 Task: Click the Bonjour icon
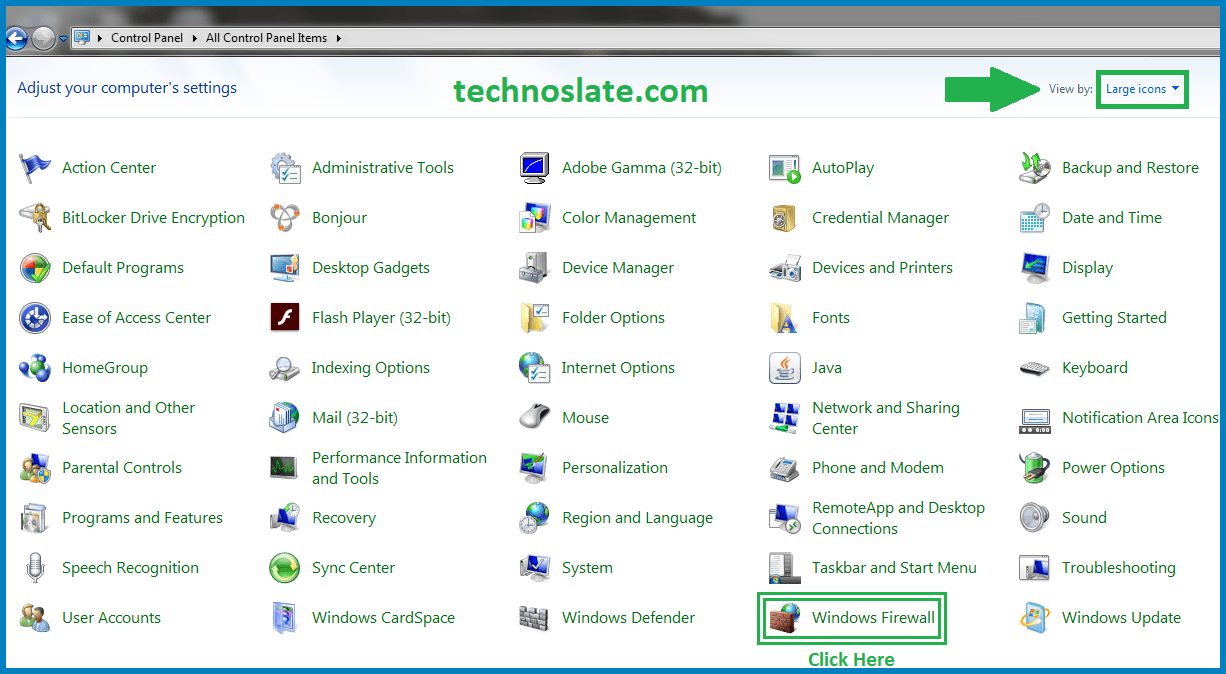pyautogui.click(x=285, y=218)
